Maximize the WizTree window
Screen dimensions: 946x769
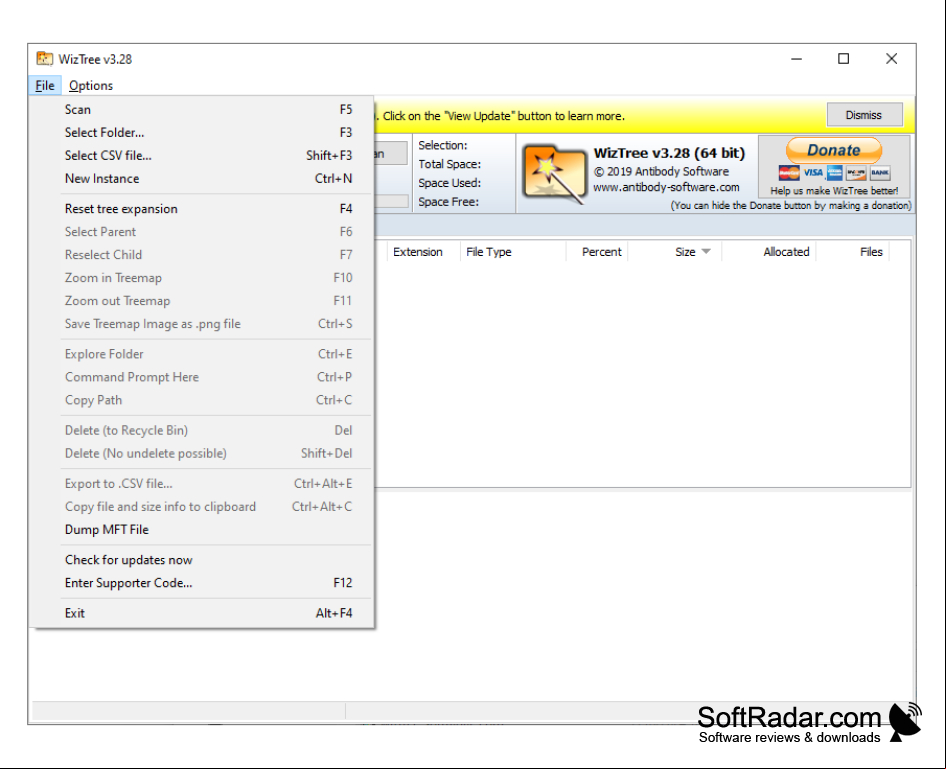point(843,59)
